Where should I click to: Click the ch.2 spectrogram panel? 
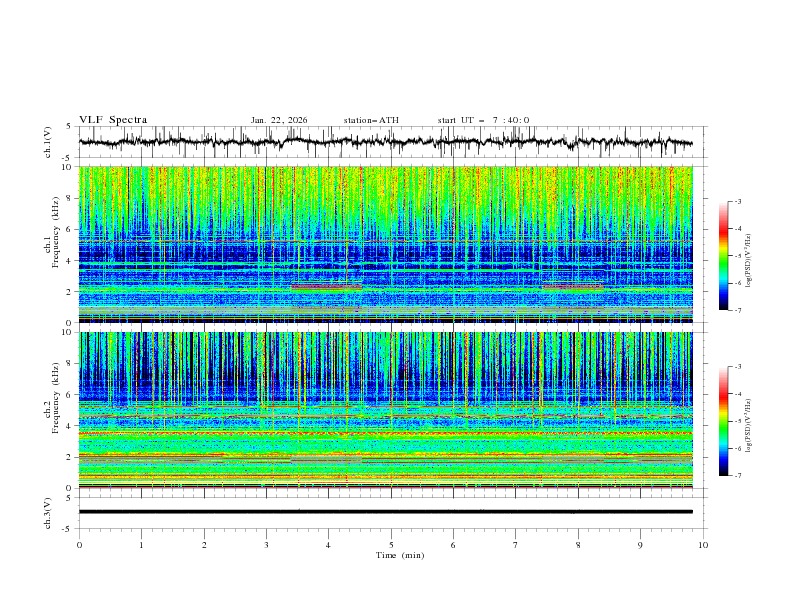pos(385,410)
